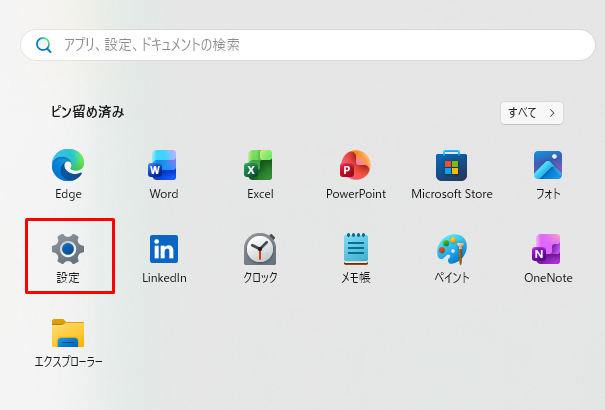605x410 pixels.
Task: Open the Microsoft Edge browser icon
Action: [x=68, y=165]
